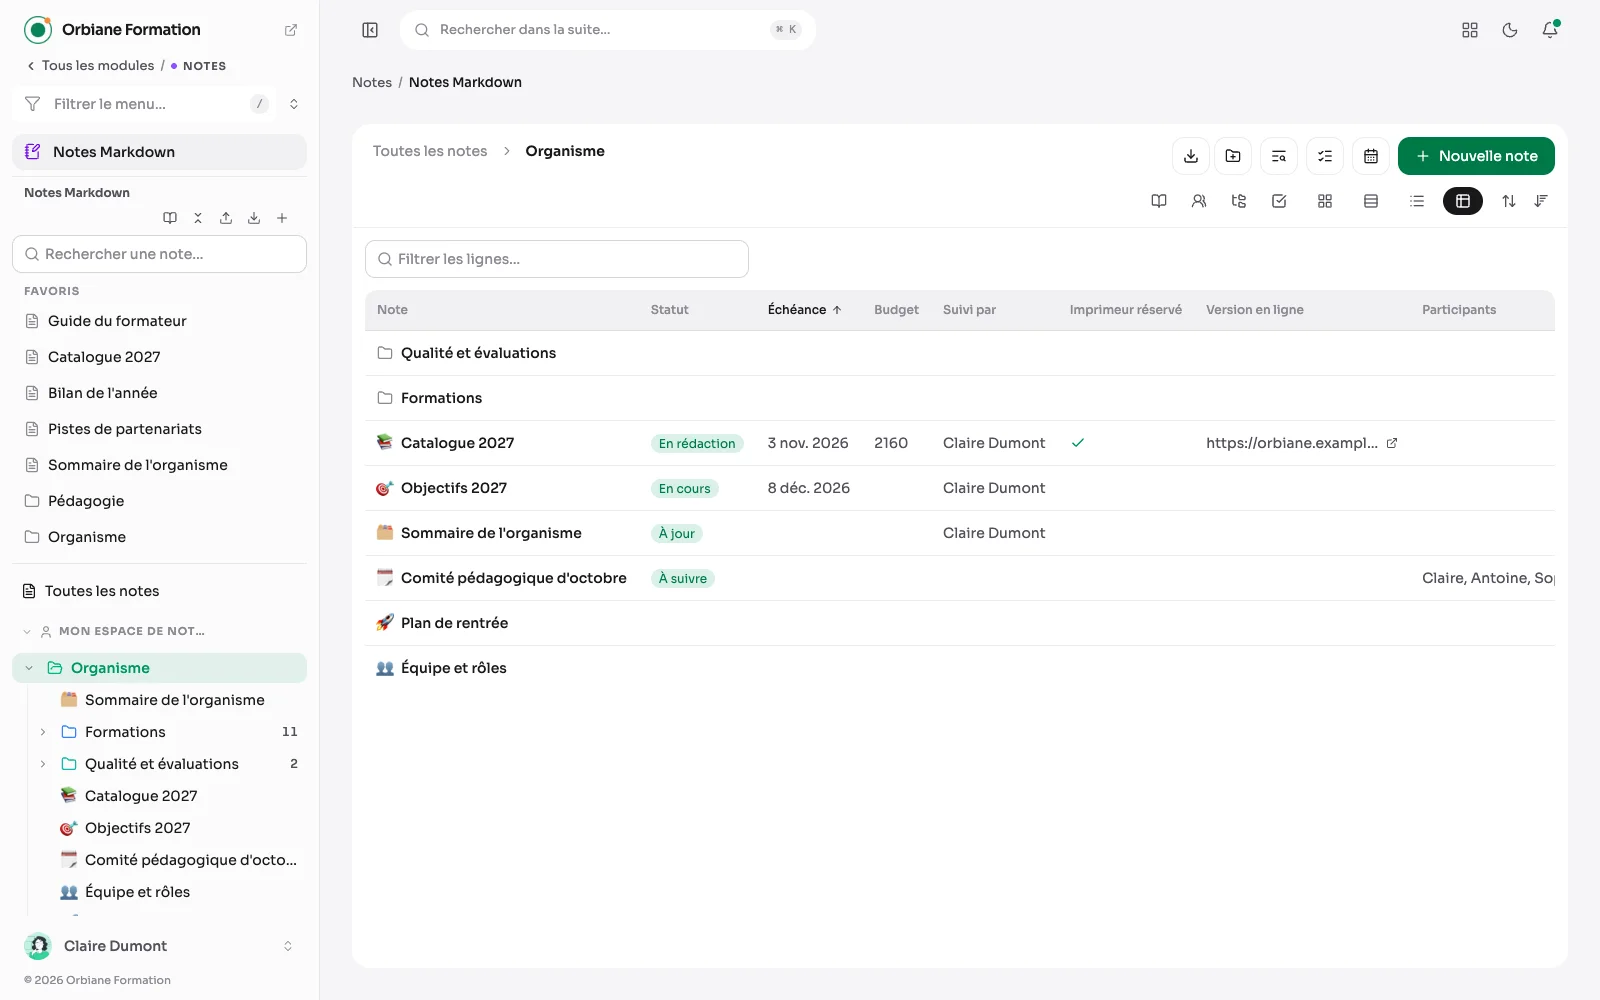The height and width of the screenshot is (1000, 1600).
Task: Click the sidebar export upload icon
Action: (226, 218)
